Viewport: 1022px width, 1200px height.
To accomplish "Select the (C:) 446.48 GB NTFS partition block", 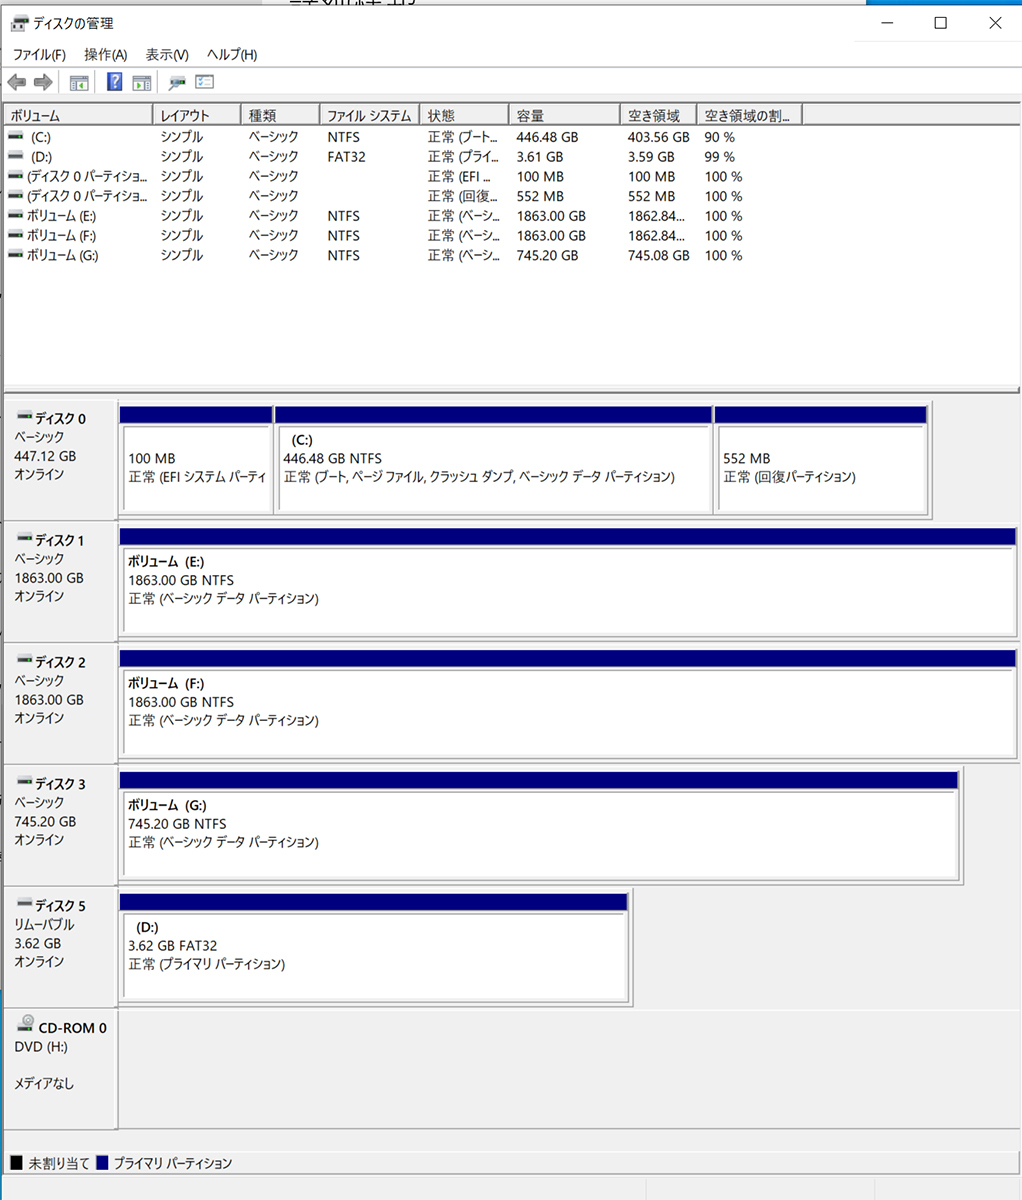I will (x=493, y=460).
